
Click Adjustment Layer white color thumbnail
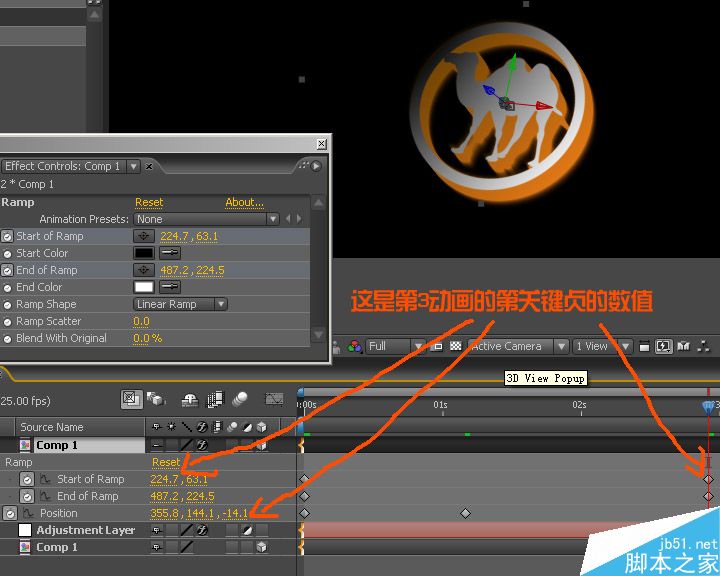(x=25, y=530)
